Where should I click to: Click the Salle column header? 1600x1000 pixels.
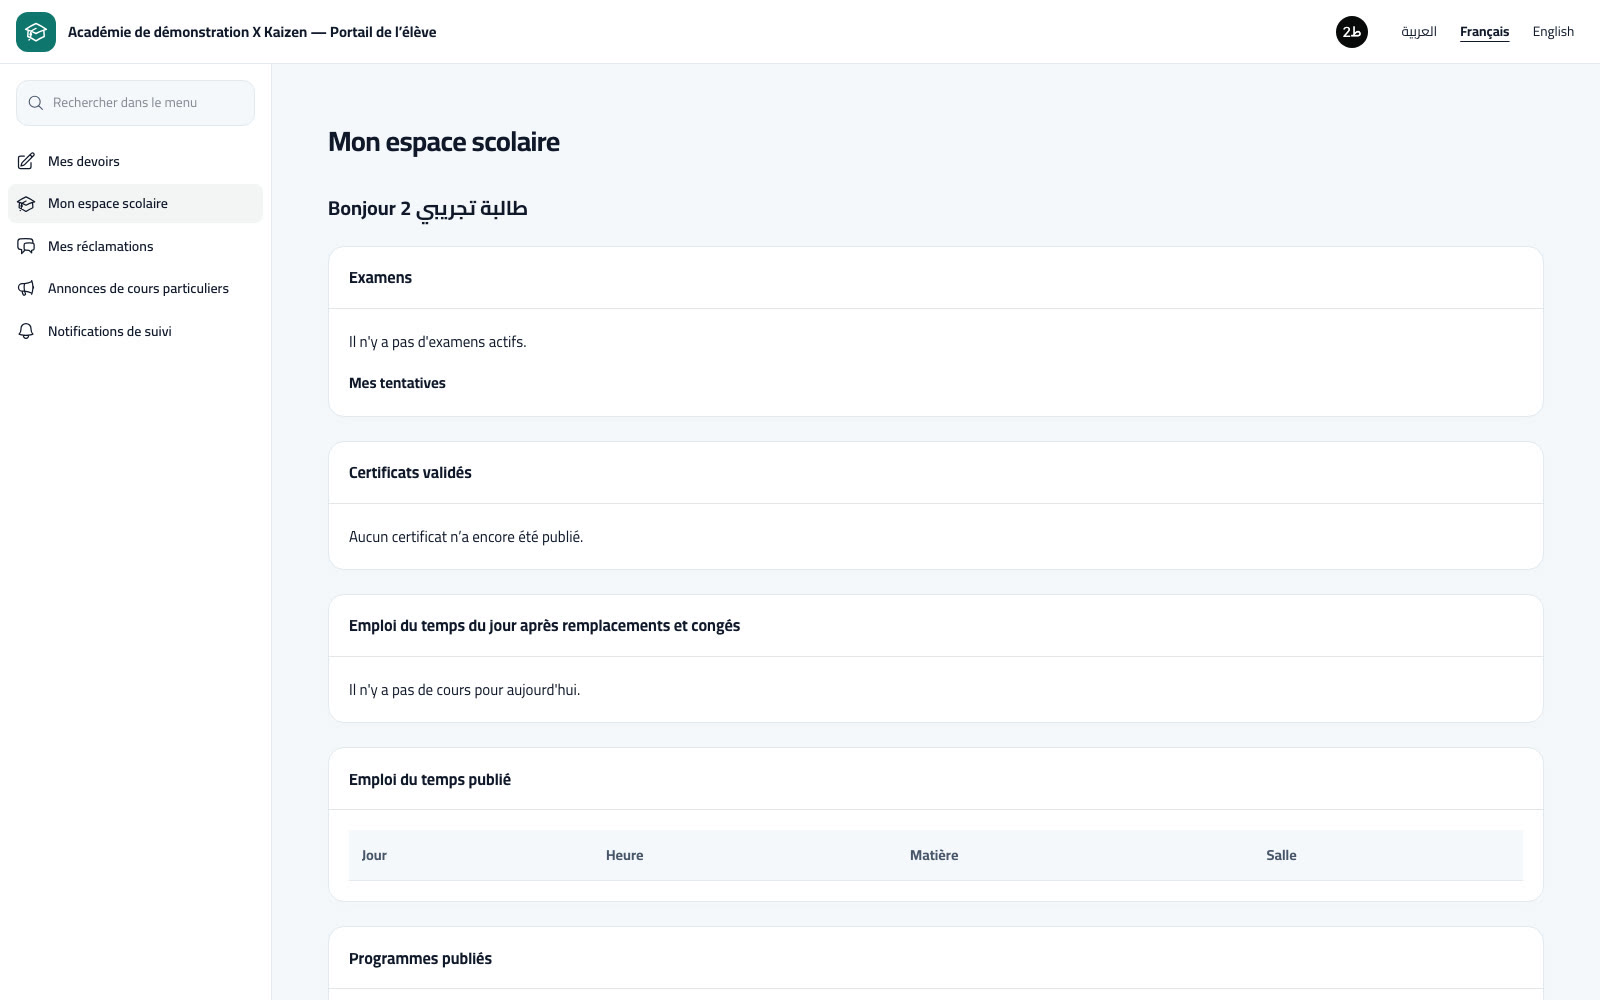1281,855
